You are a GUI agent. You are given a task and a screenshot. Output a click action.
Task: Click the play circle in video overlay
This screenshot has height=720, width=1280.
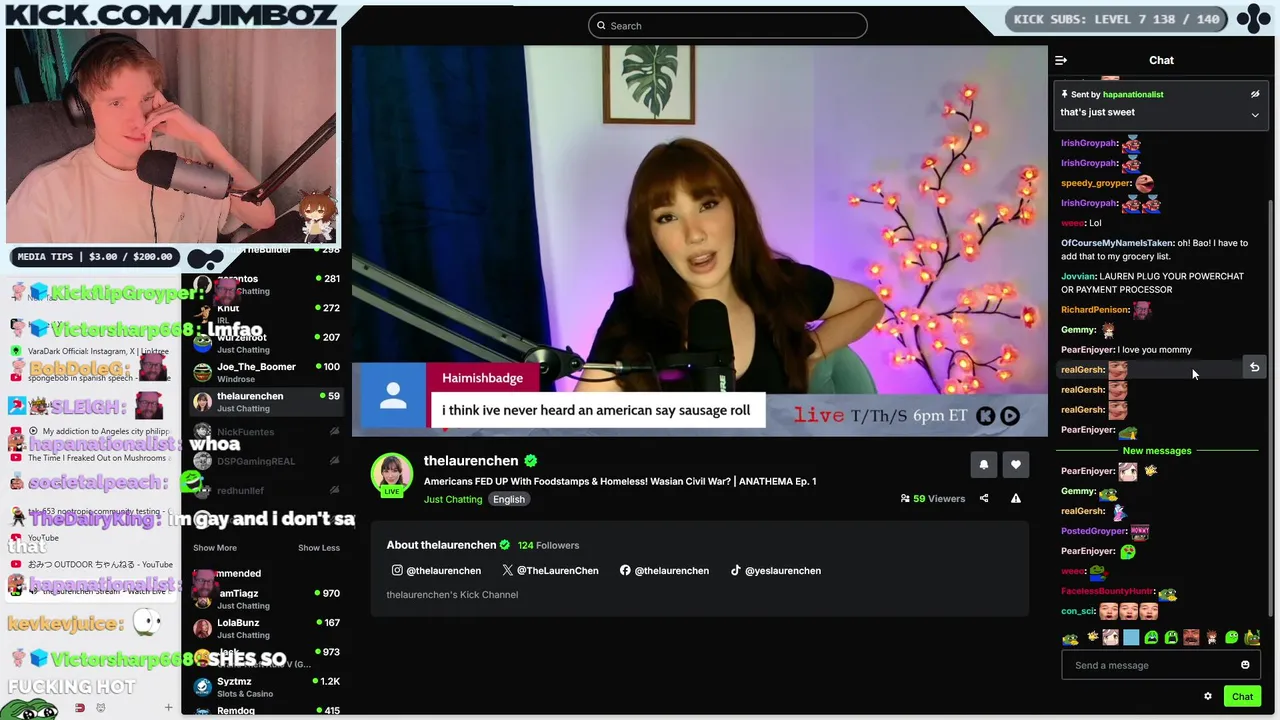pos(1010,416)
